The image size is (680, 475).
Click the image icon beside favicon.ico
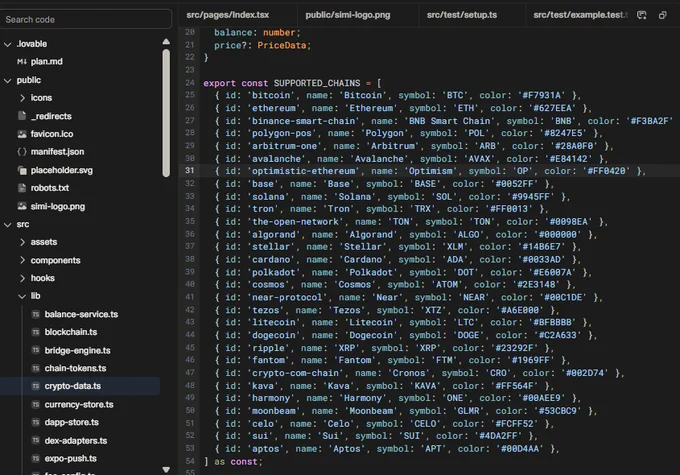(x=22, y=134)
